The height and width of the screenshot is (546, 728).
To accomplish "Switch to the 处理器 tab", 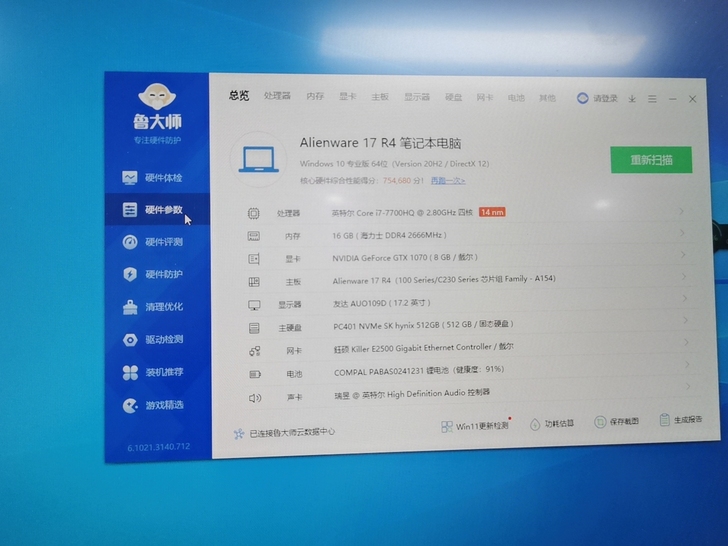I will coord(277,96).
